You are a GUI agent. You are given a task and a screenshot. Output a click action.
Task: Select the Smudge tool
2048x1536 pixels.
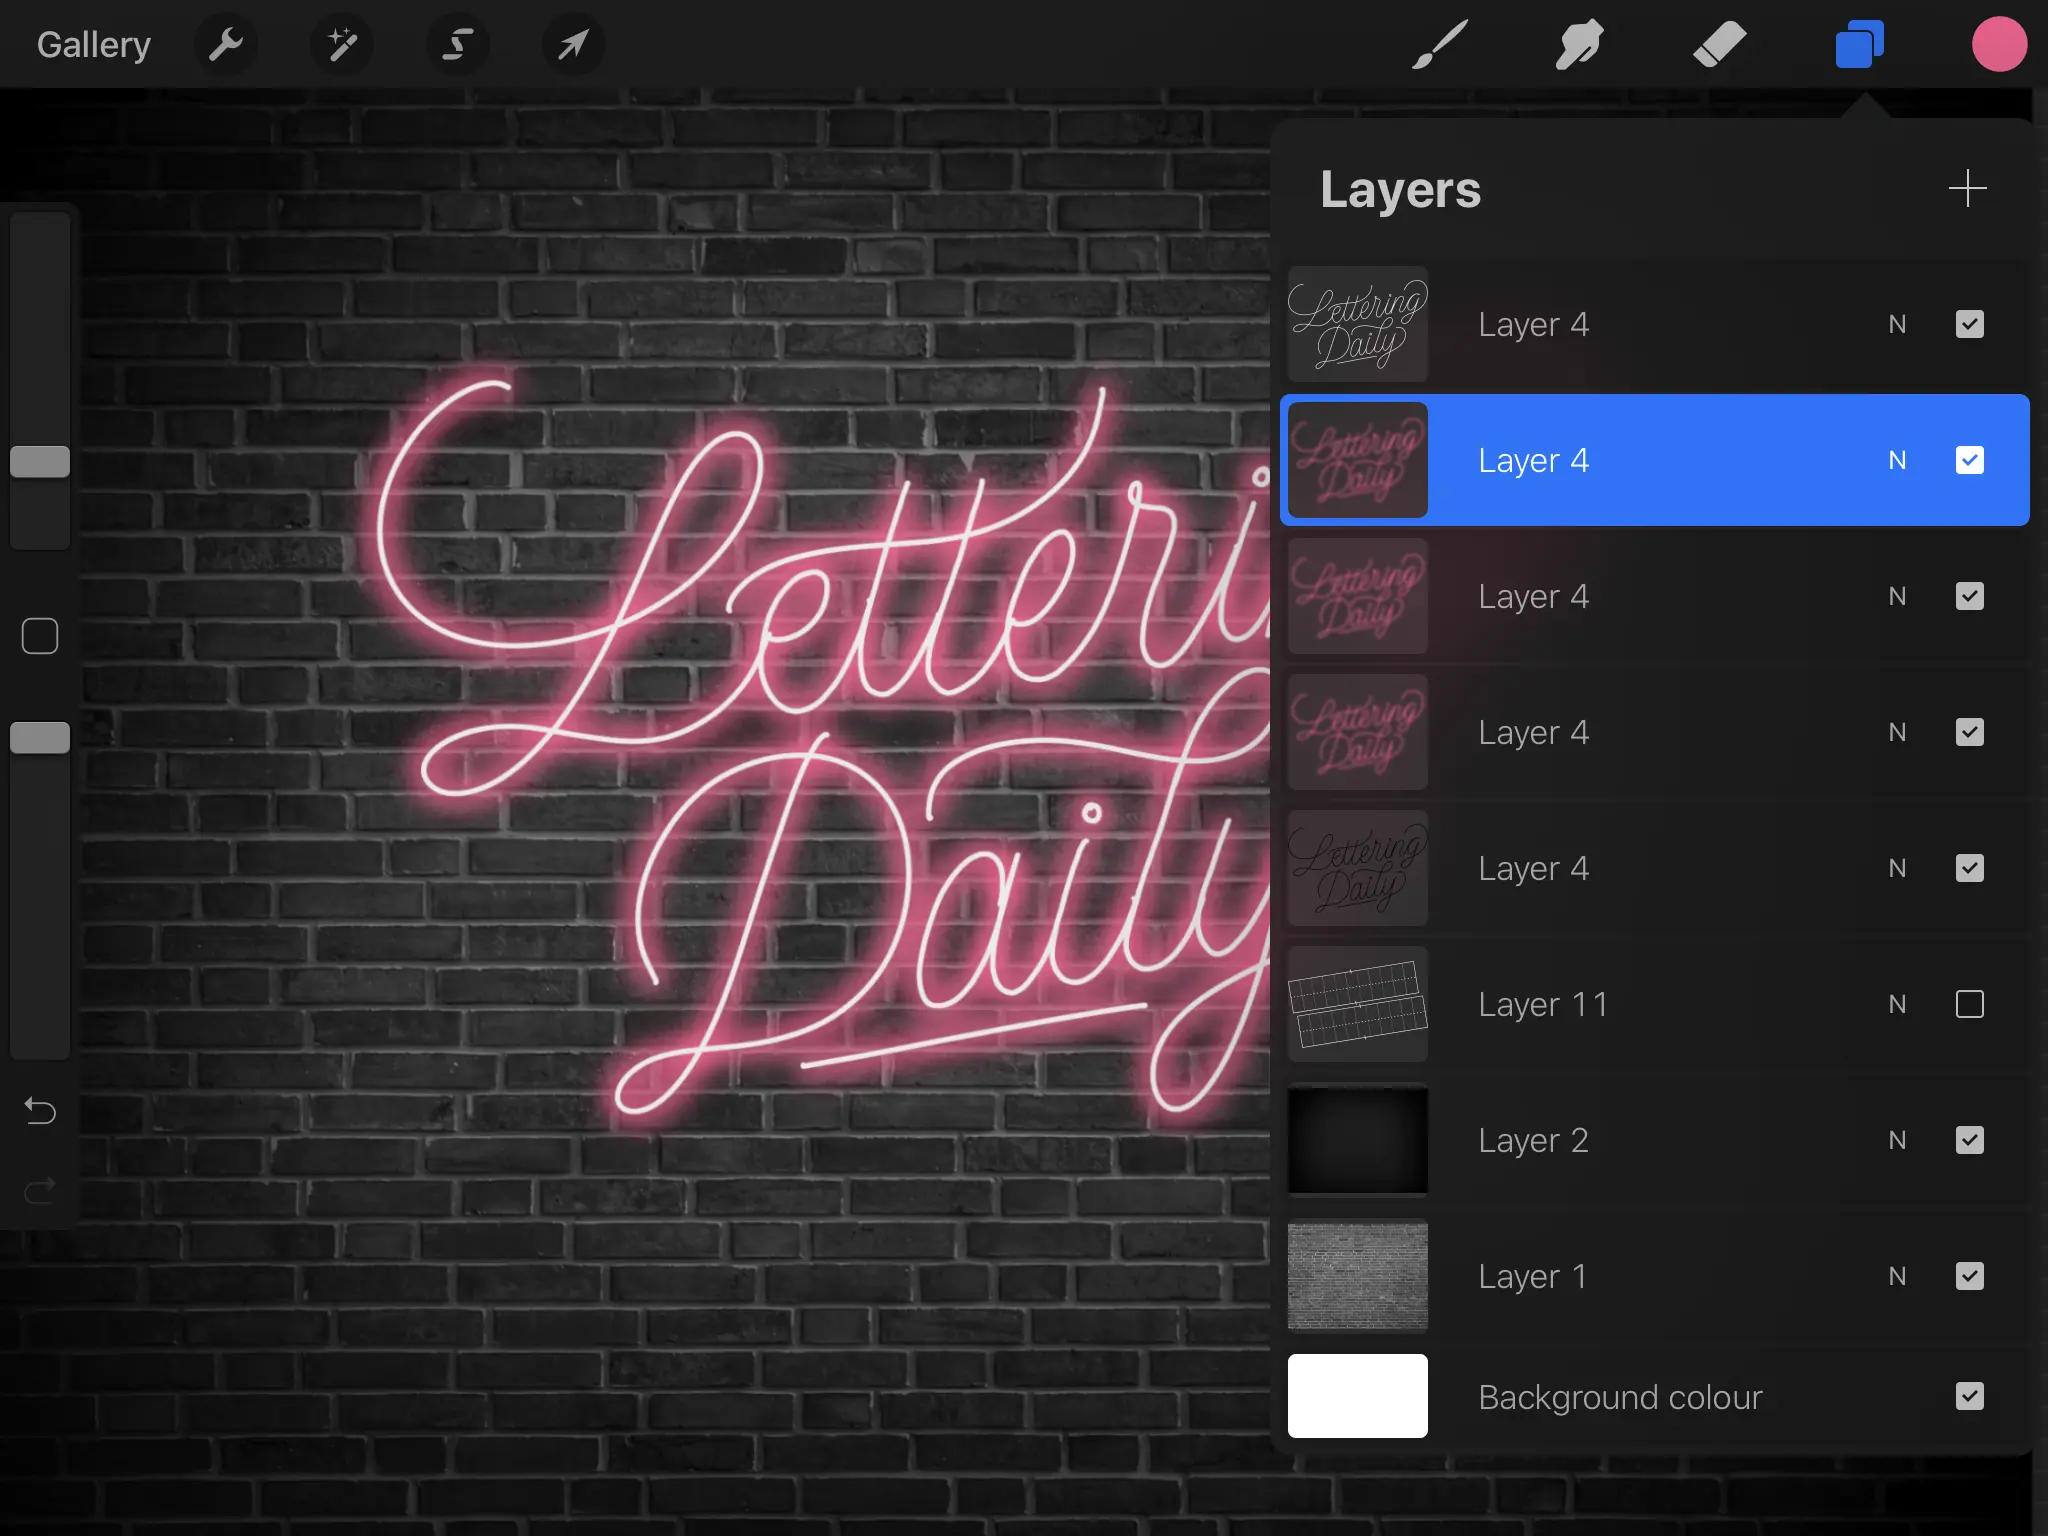coord(1576,44)
